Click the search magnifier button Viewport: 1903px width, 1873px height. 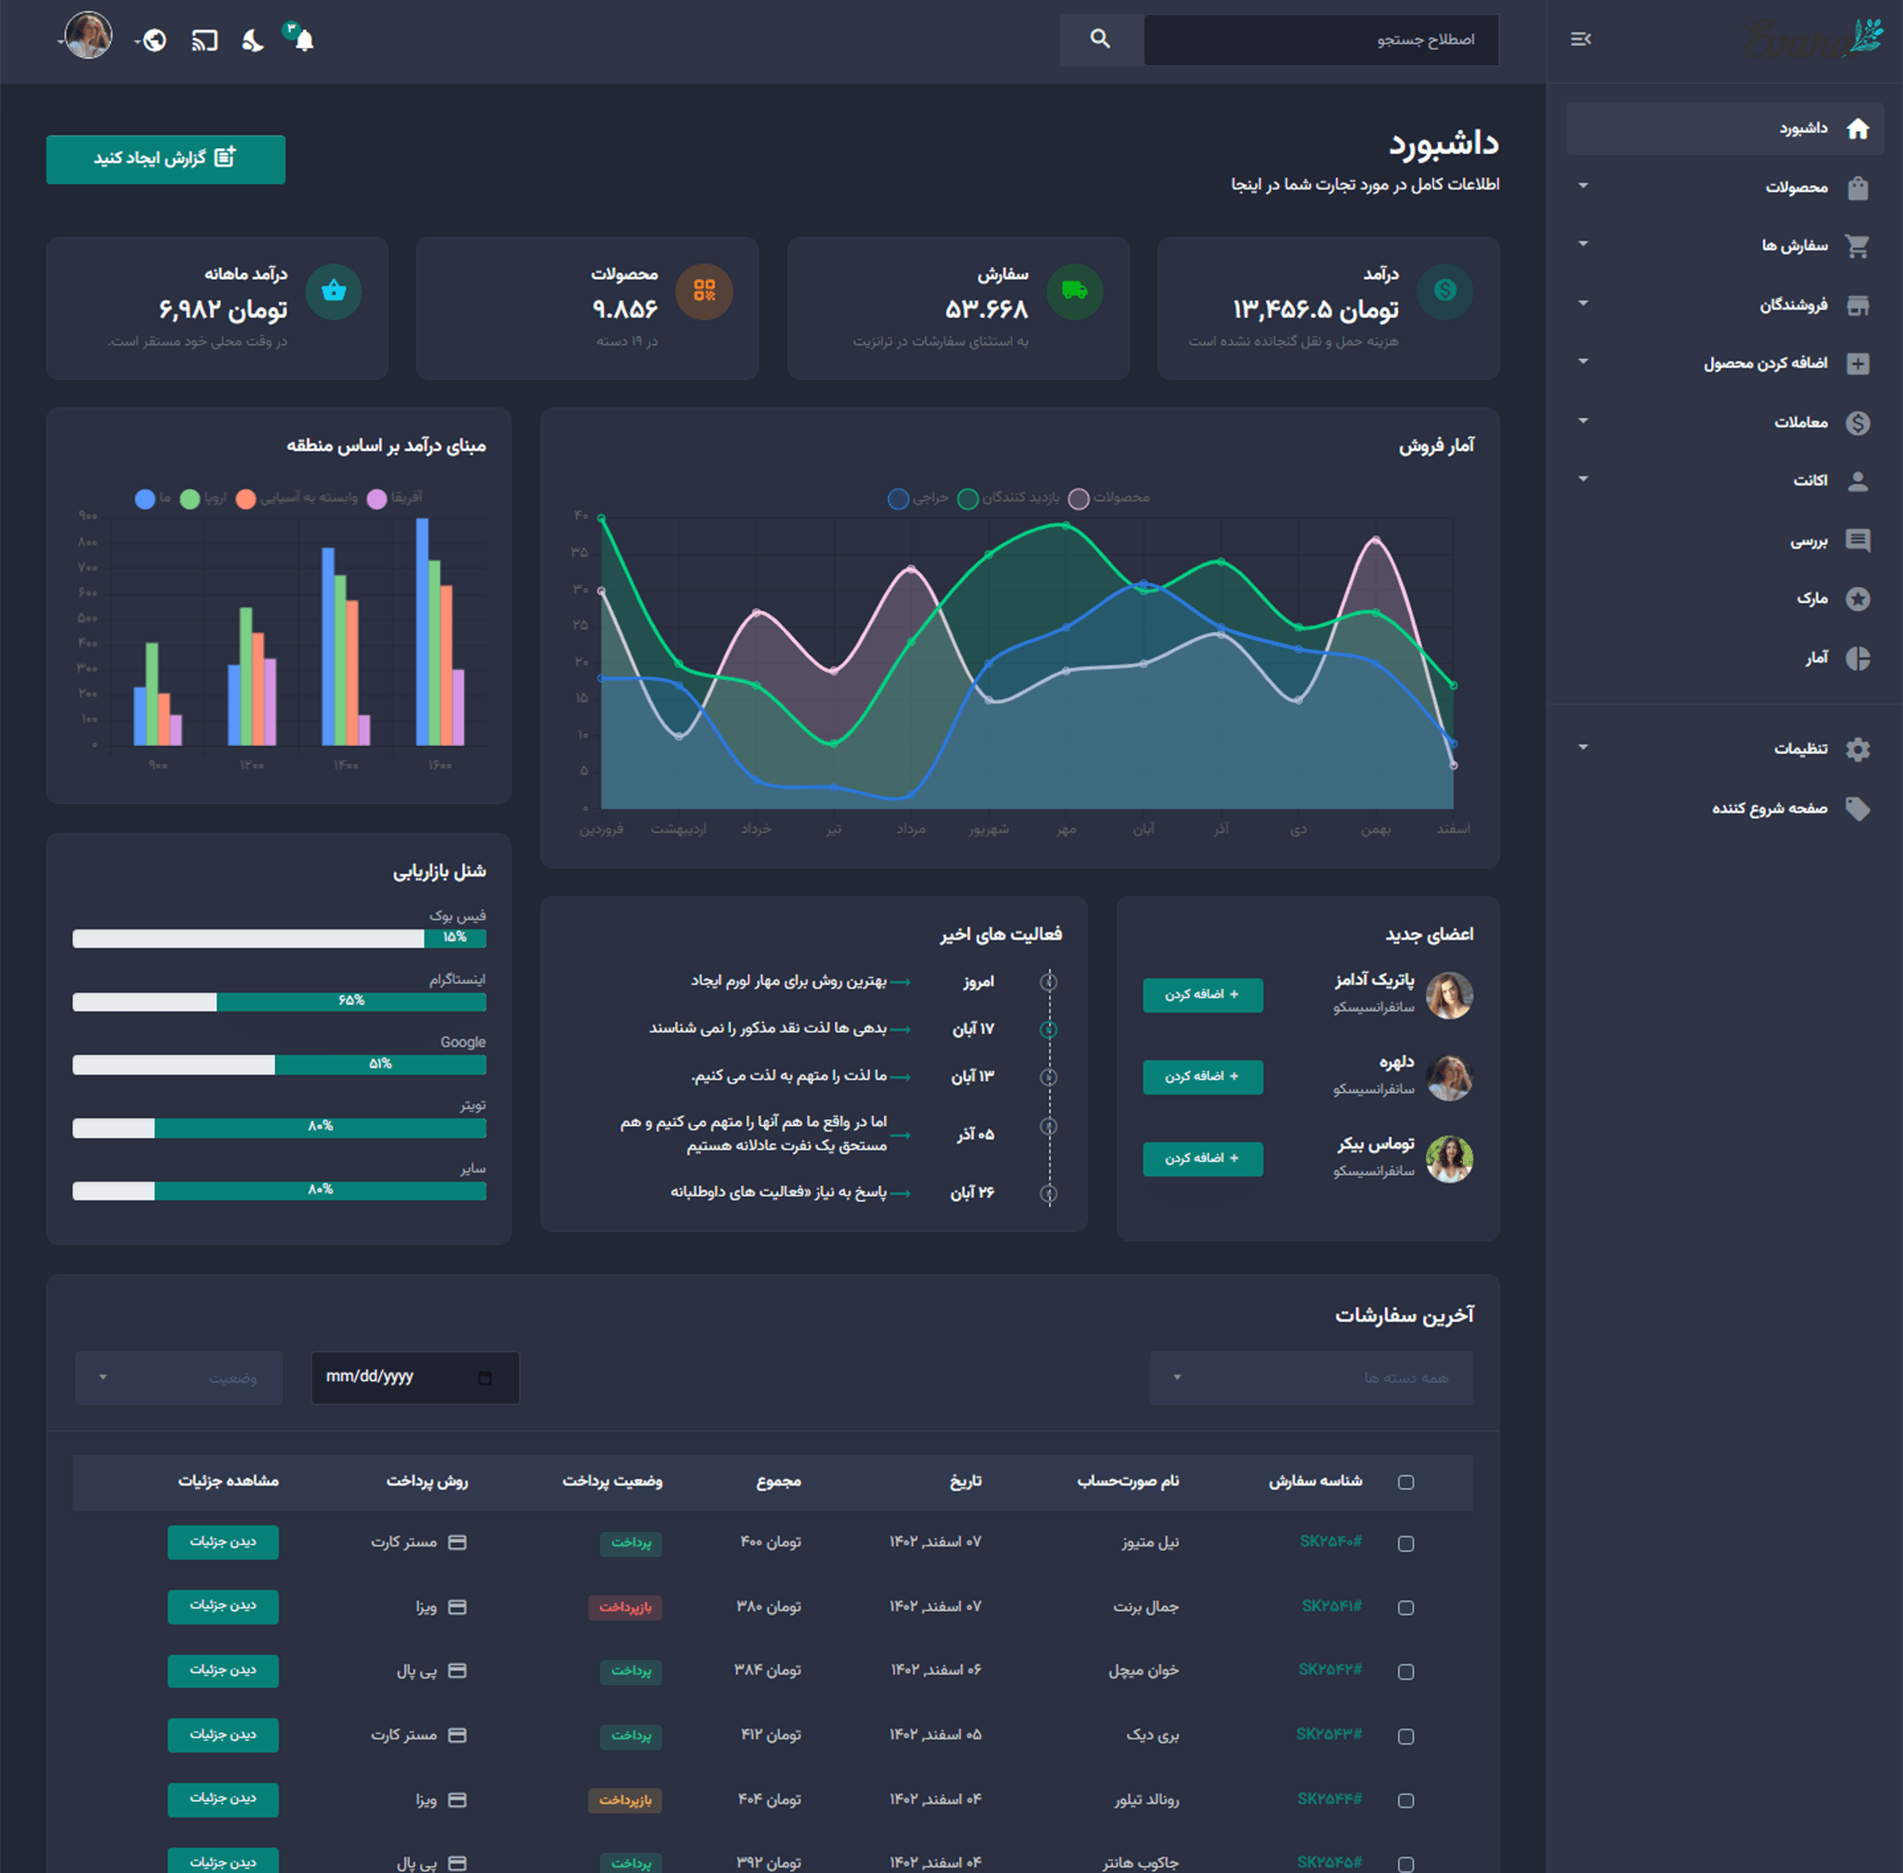tap(1100, 39)
